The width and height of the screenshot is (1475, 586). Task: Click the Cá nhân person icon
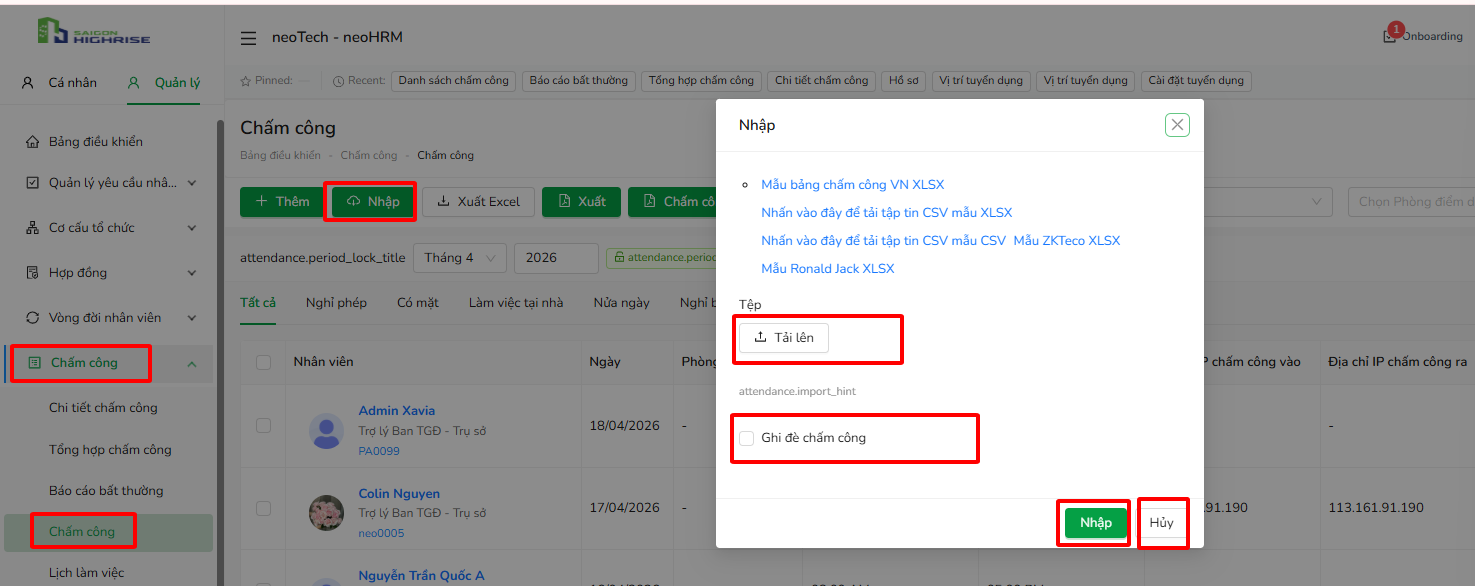pos(28,83)
